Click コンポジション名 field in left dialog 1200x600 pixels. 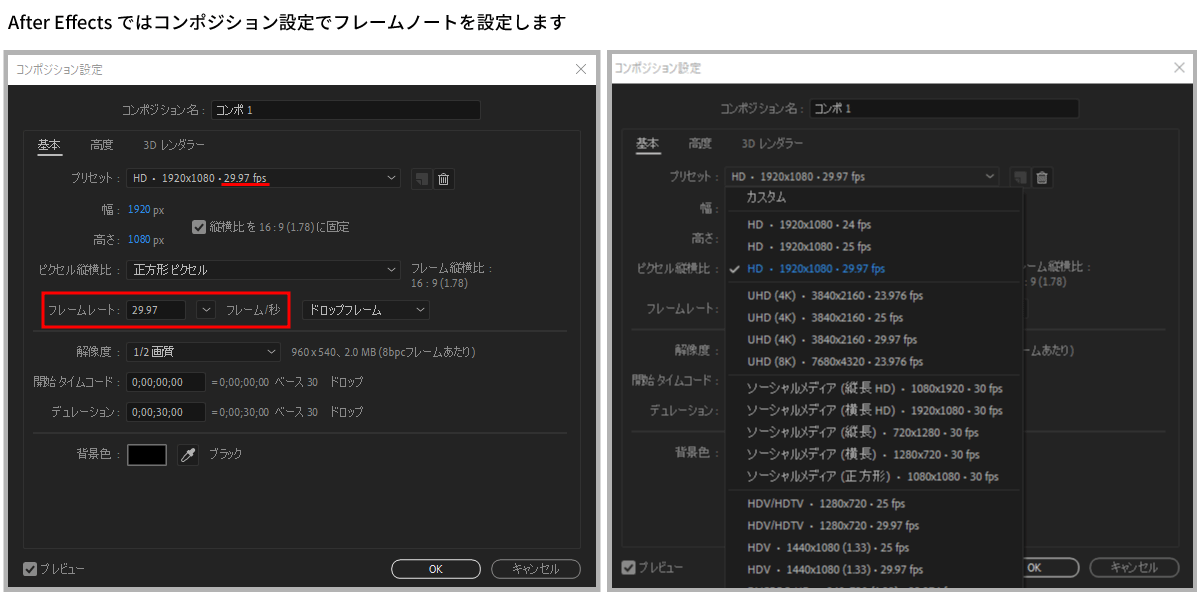[x=346, y=110]
